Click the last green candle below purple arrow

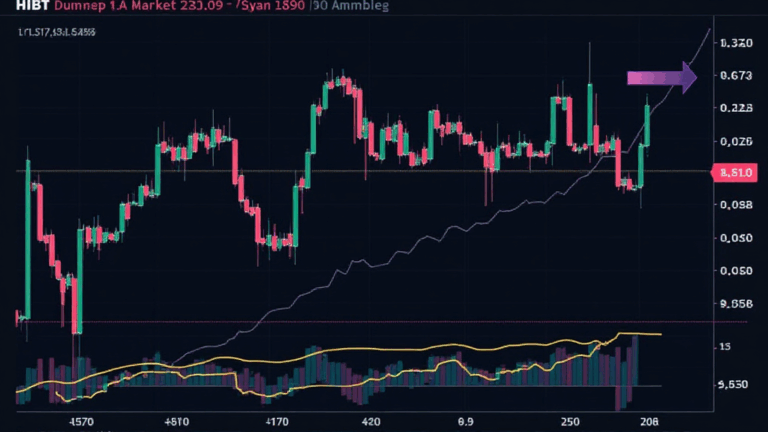coord(648,125)
